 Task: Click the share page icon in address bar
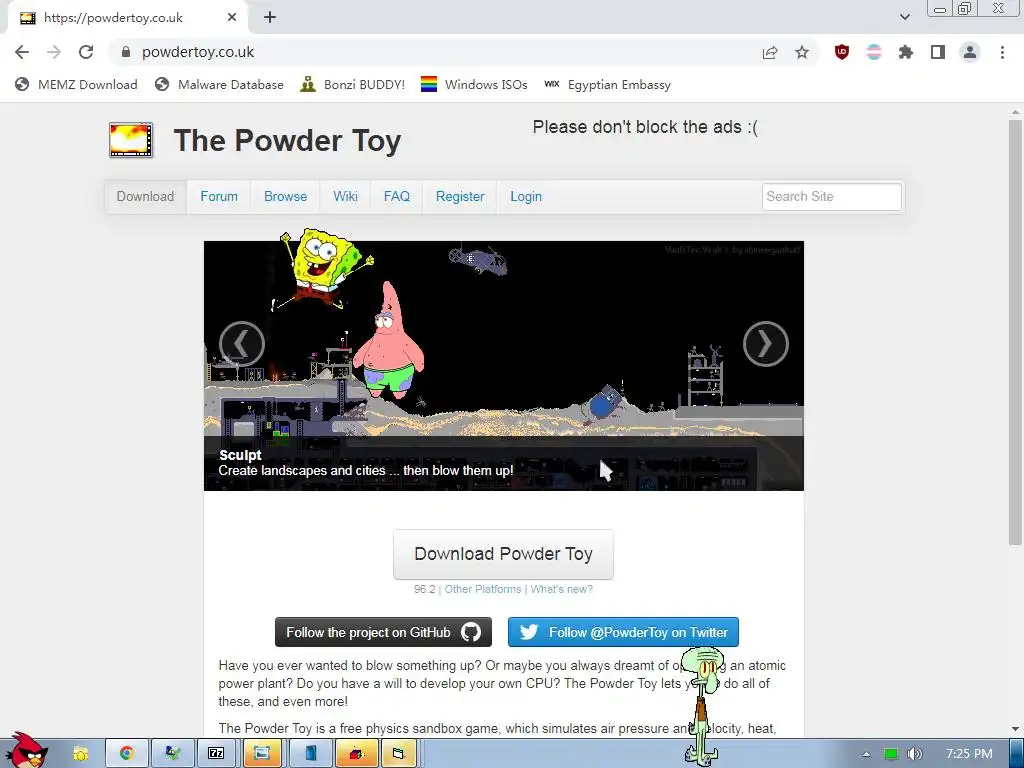pos(770,52)
